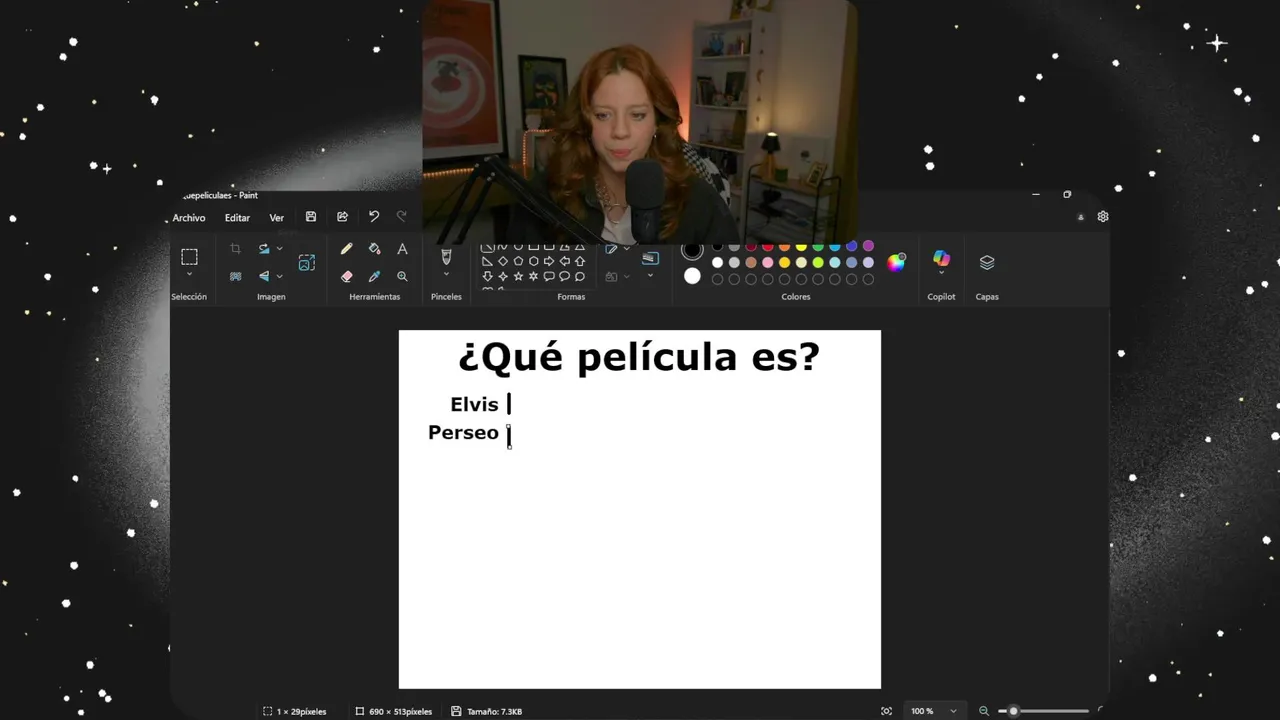Click the Undo arrow
1280x720 pixels.
click(374, 217)
